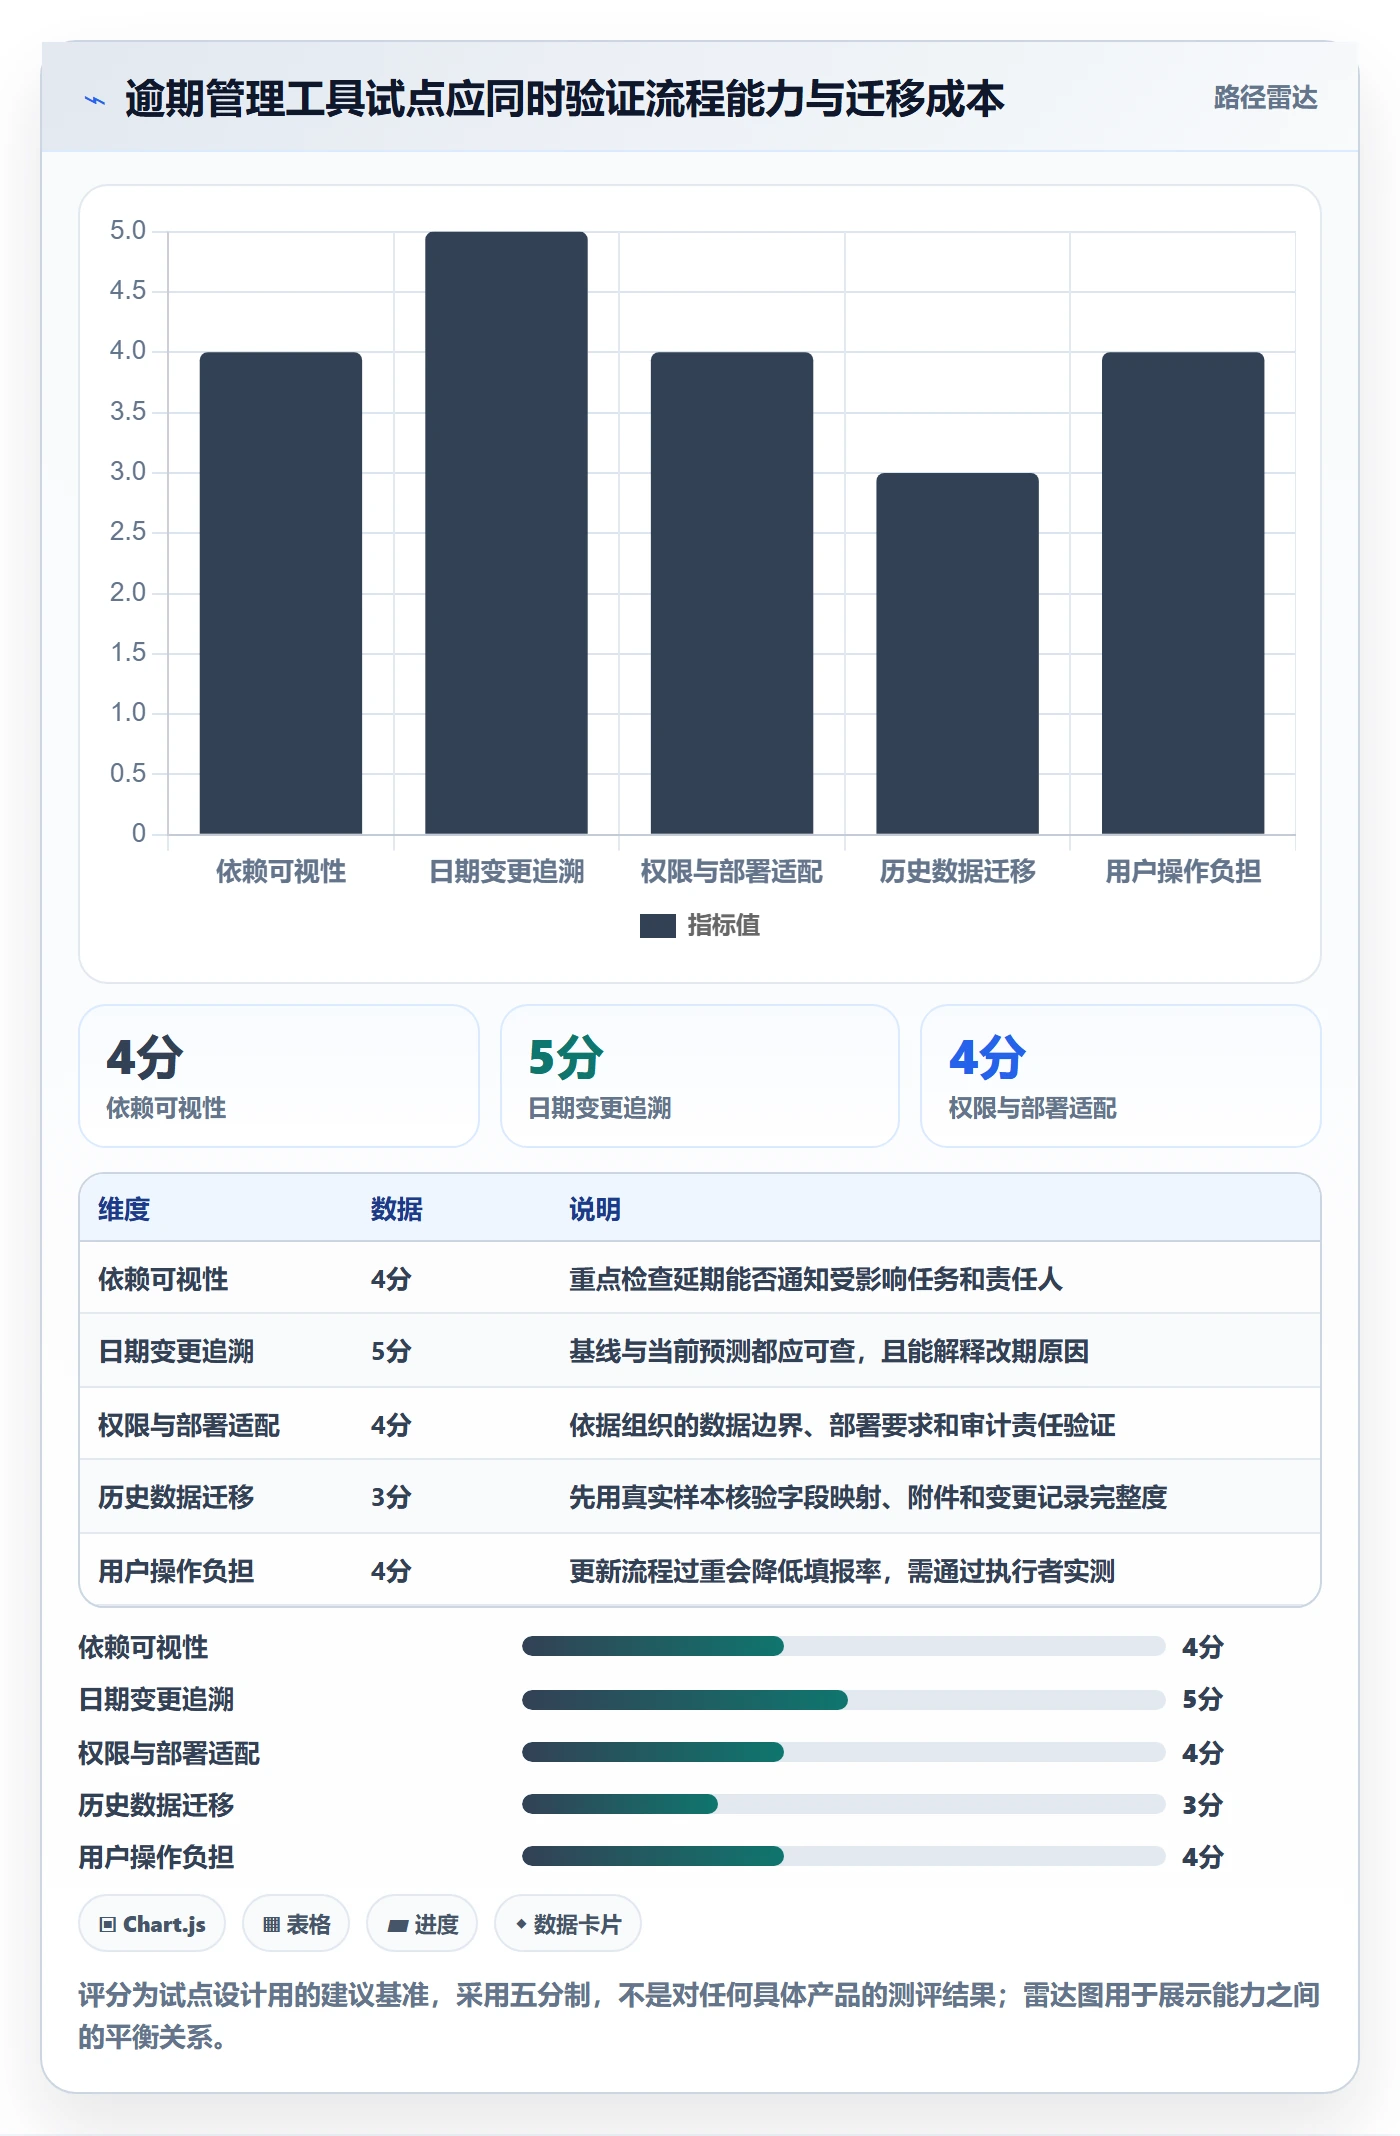Click the 用户操作负担 progress bar

coord(843,1856)
